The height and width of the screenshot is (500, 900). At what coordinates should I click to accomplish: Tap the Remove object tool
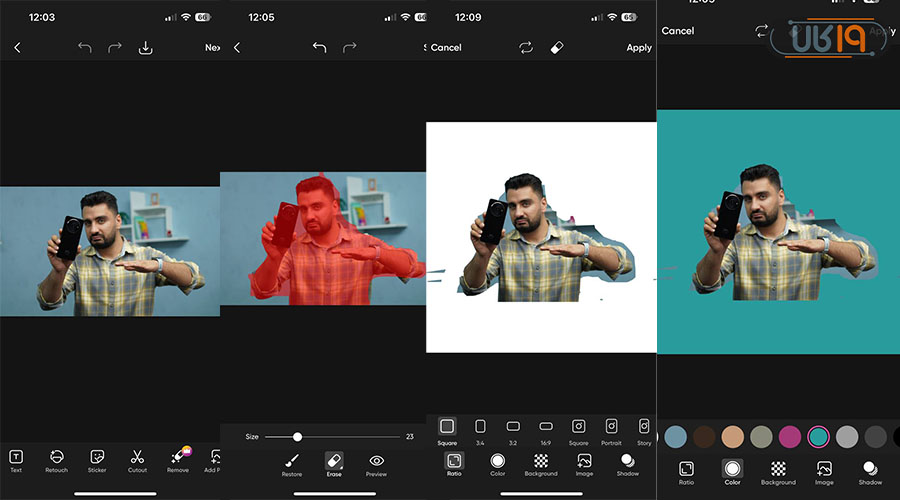point(178,459)
